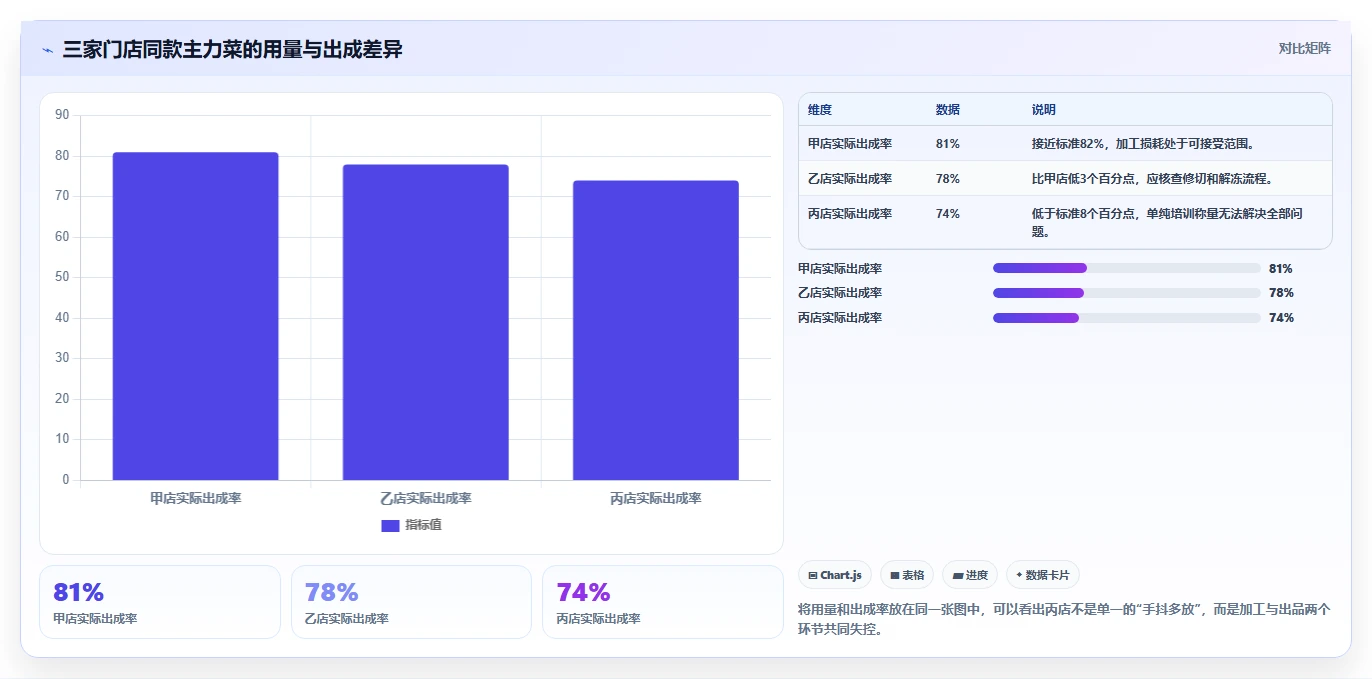Viewport: 1372px width, 679px height.
Task: Select the 数据卡片 chip
Action: tap(1043, 575)
